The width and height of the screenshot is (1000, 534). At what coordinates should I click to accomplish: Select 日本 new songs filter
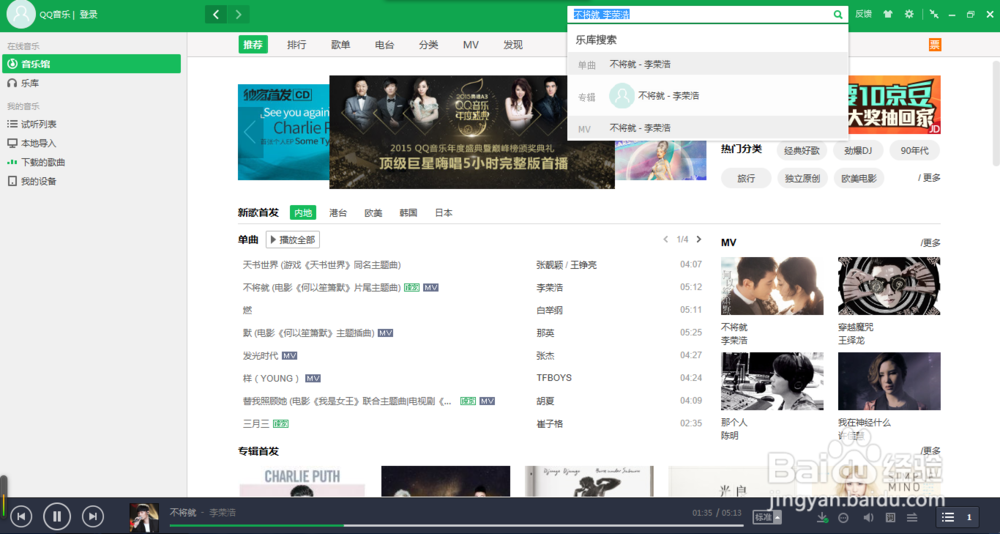pos(443,212)
